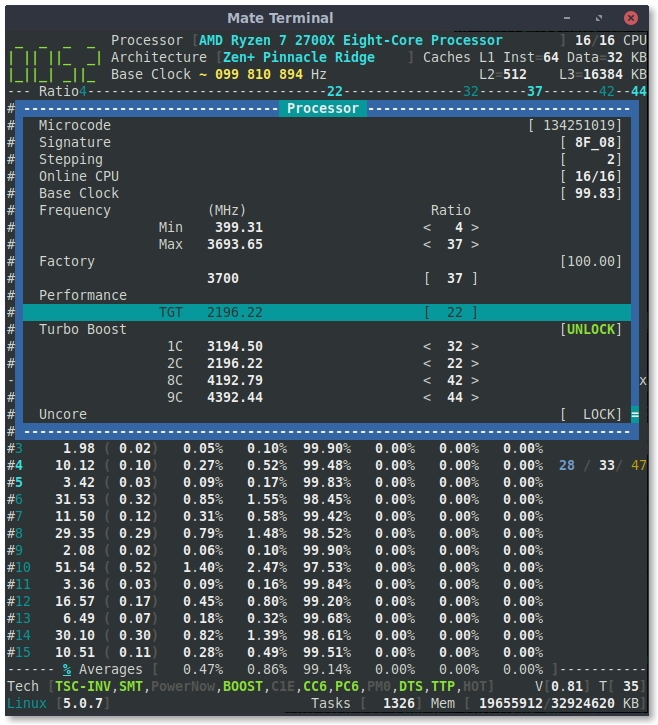Toggle the Turbo Boost UNLOCK setting
The height and width of the screenshot is (725, 658).
coord(590,329)
